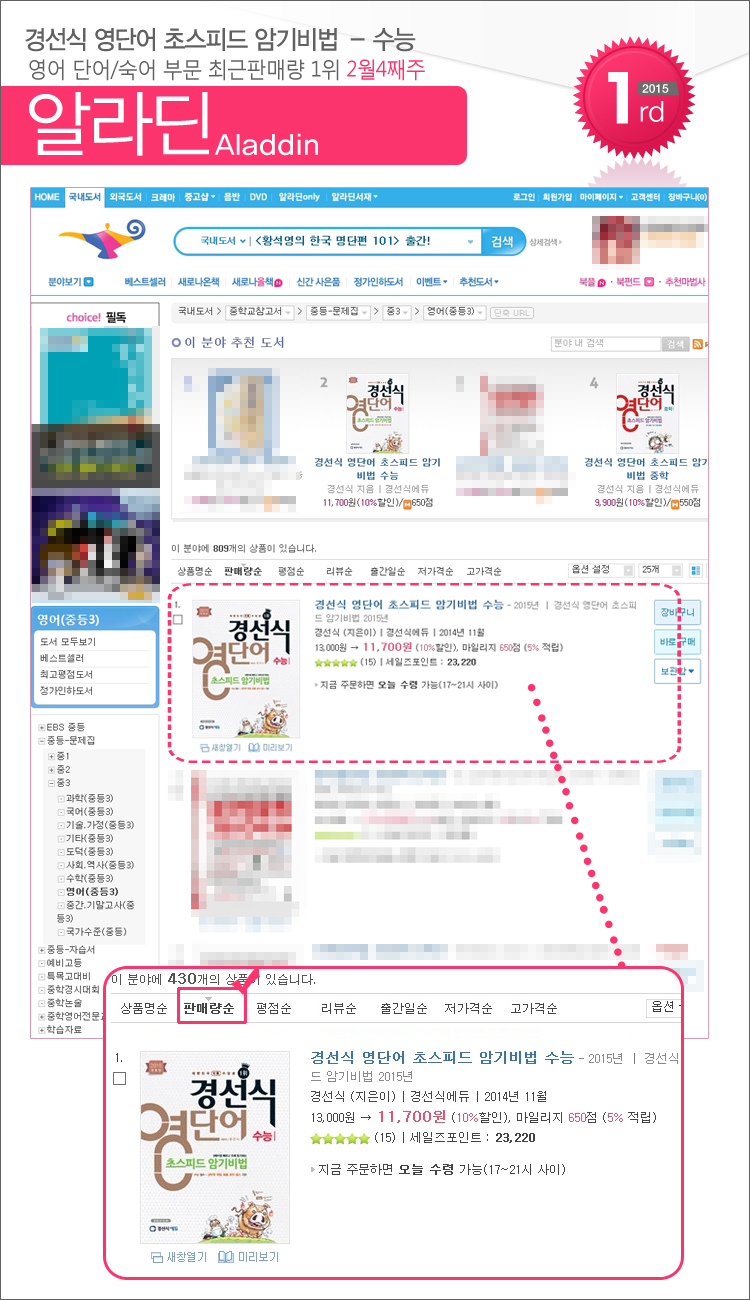Viewport: 750px width, 1300px height.
Task: Click the RSS feed icon beside category search
Action: pyautogui.click(x=696, y=344)
